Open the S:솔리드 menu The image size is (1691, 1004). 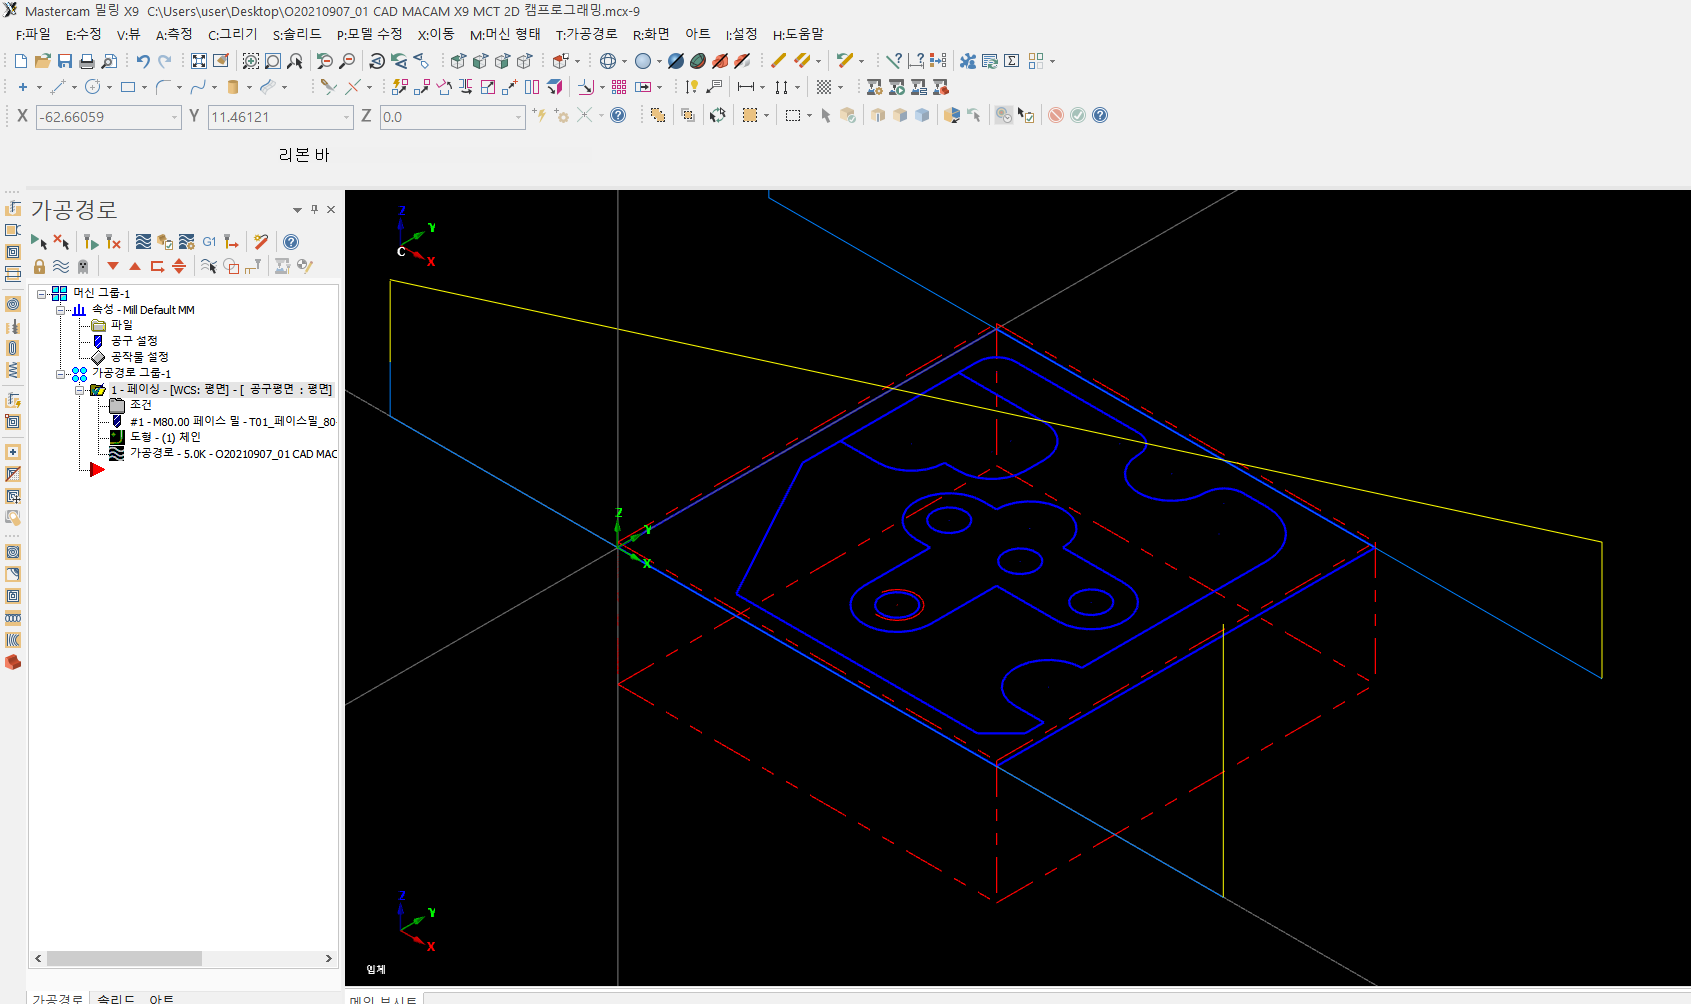pos(297,34)
